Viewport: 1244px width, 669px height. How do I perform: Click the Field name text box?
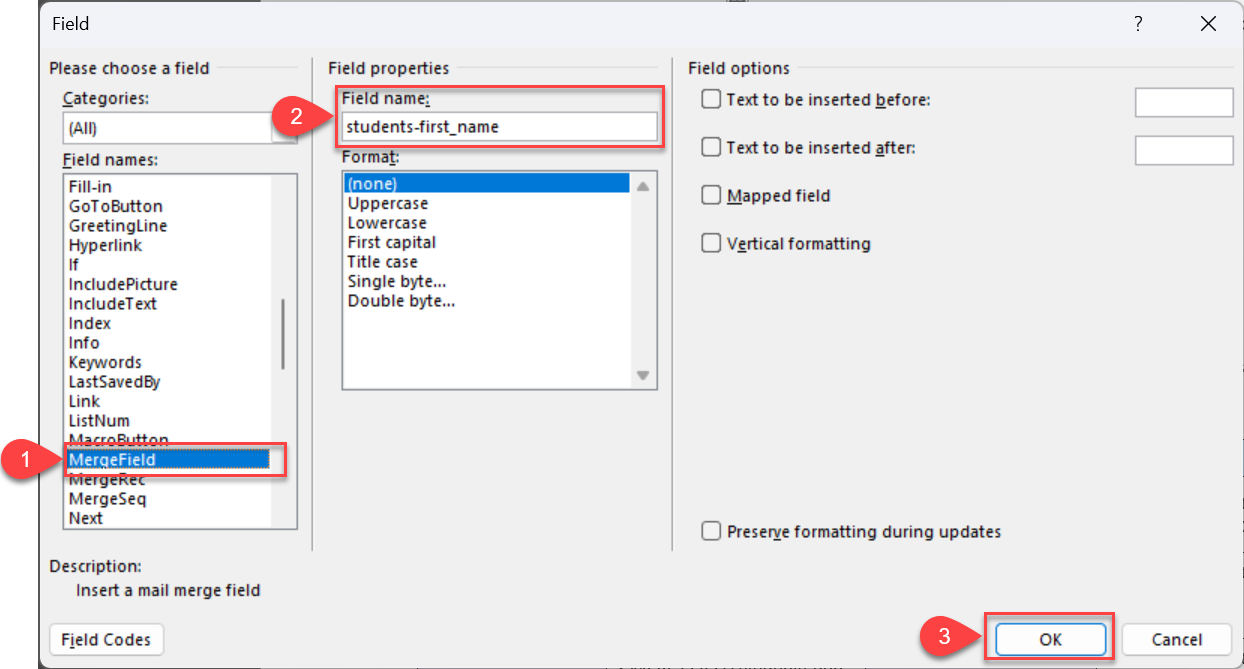(499, 127)
